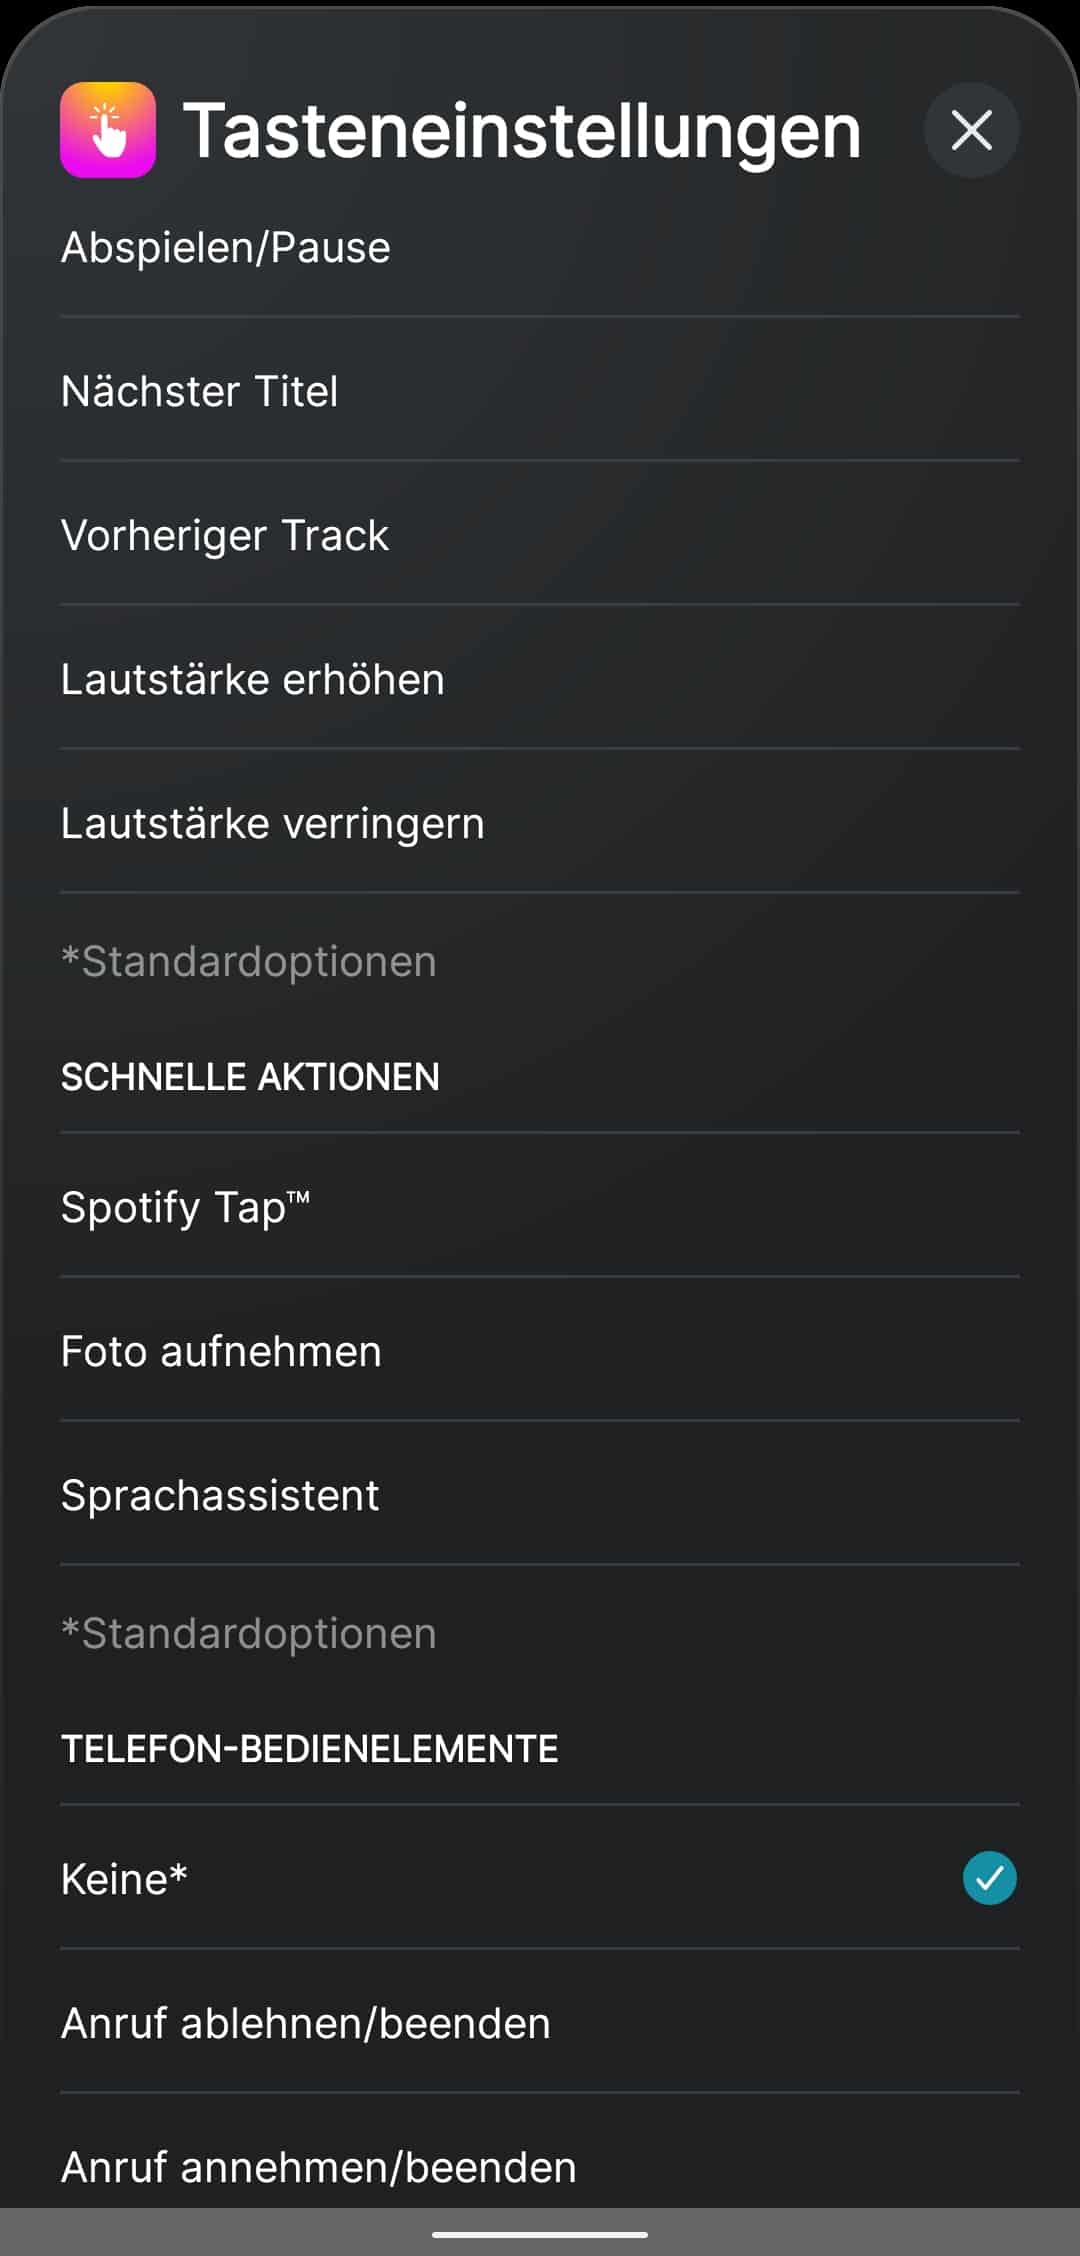Tap the teal checkmark next to Keine
The width and height of the screenshot is (1080, 2256).
(989, 1878)
